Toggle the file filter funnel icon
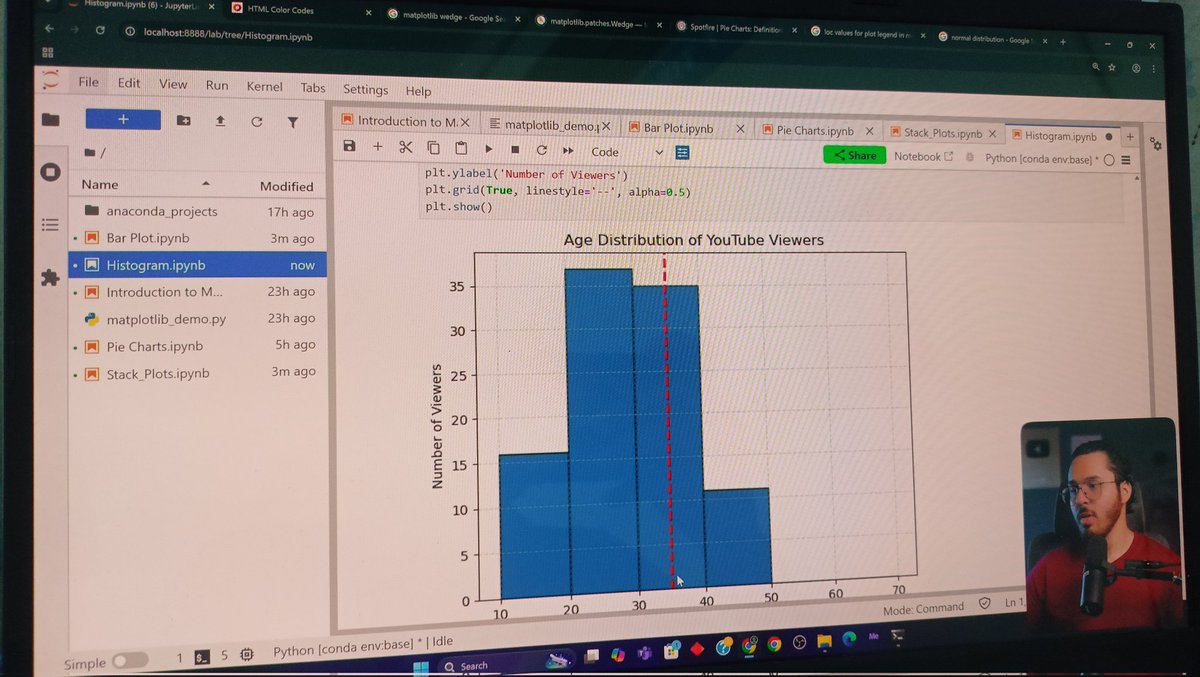1200x677 pixels. [293, 122]
